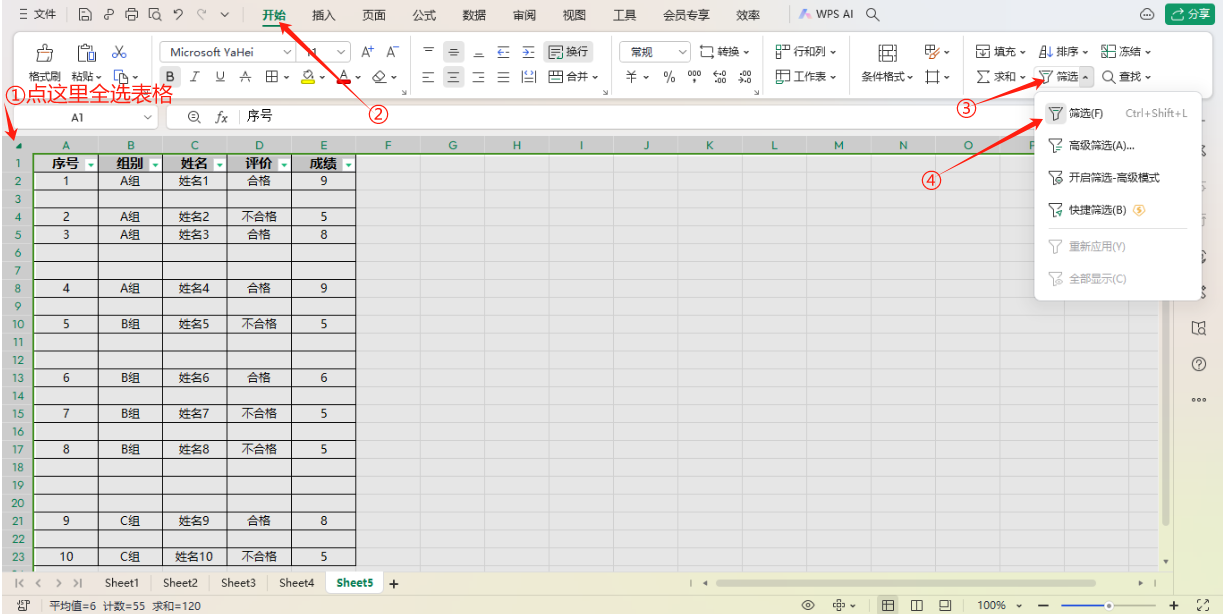
Task: Toggle Bold formatting button
Action: click(x=170, y=77)
